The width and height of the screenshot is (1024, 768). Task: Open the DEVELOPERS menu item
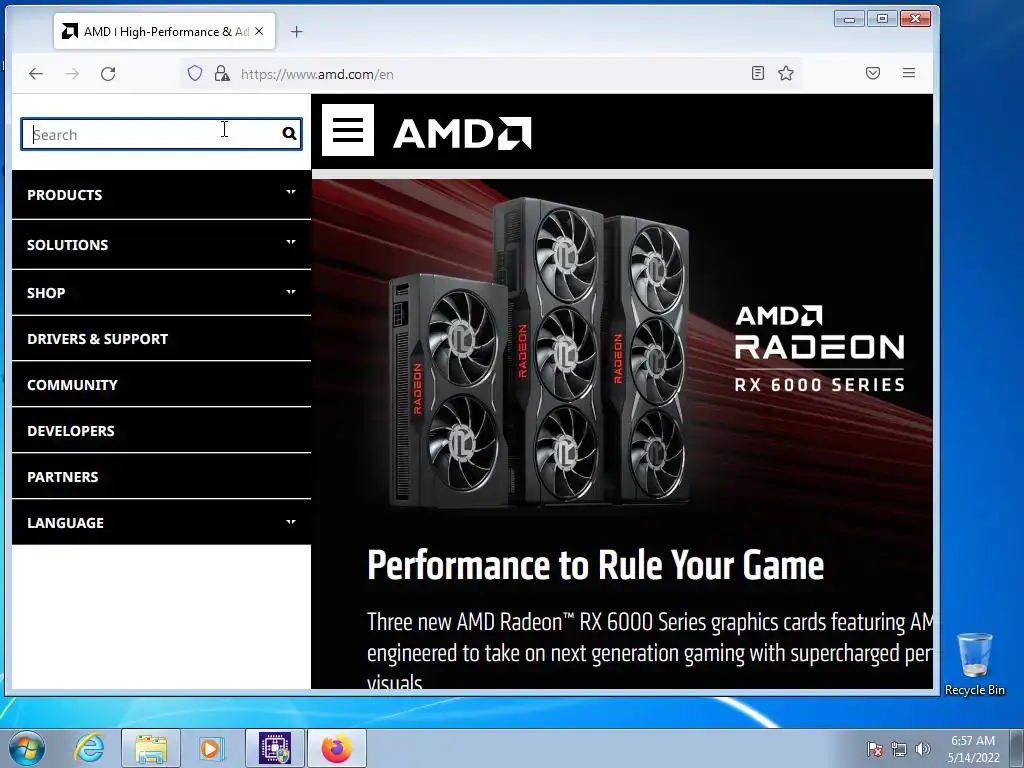tap(161, 430)
